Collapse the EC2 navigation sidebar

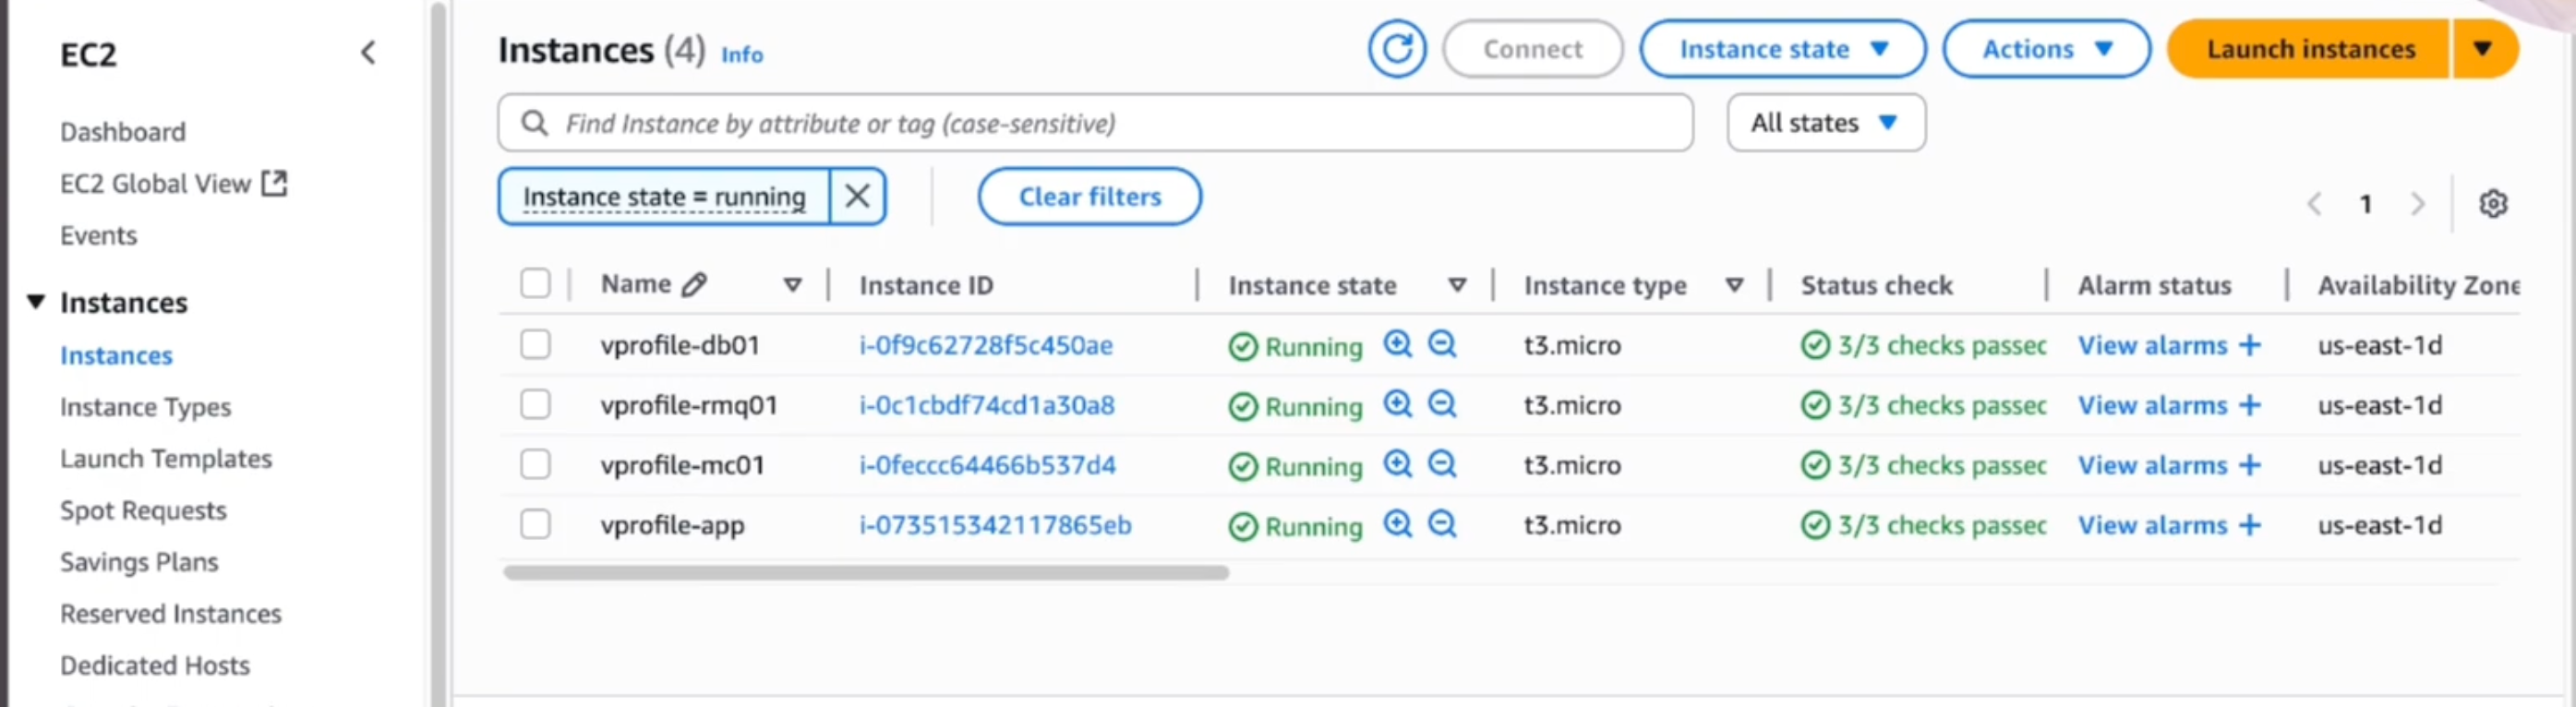pos(368,52)
